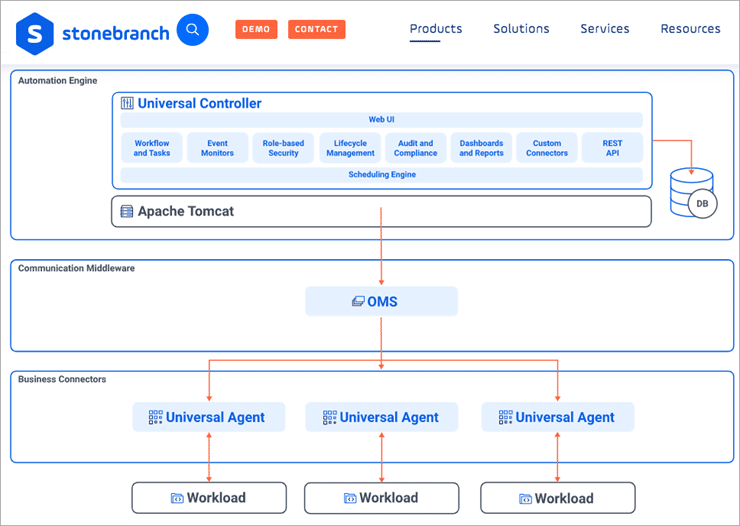The image size is (740, 526).
Task: Click the Apache Tomcat label
Action: point(186,211)
